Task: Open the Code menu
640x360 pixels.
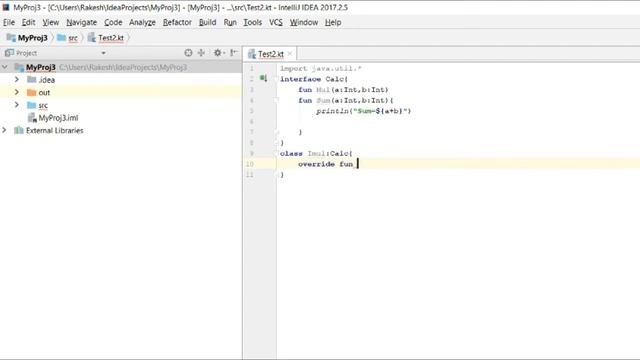Action: point(113,22)
